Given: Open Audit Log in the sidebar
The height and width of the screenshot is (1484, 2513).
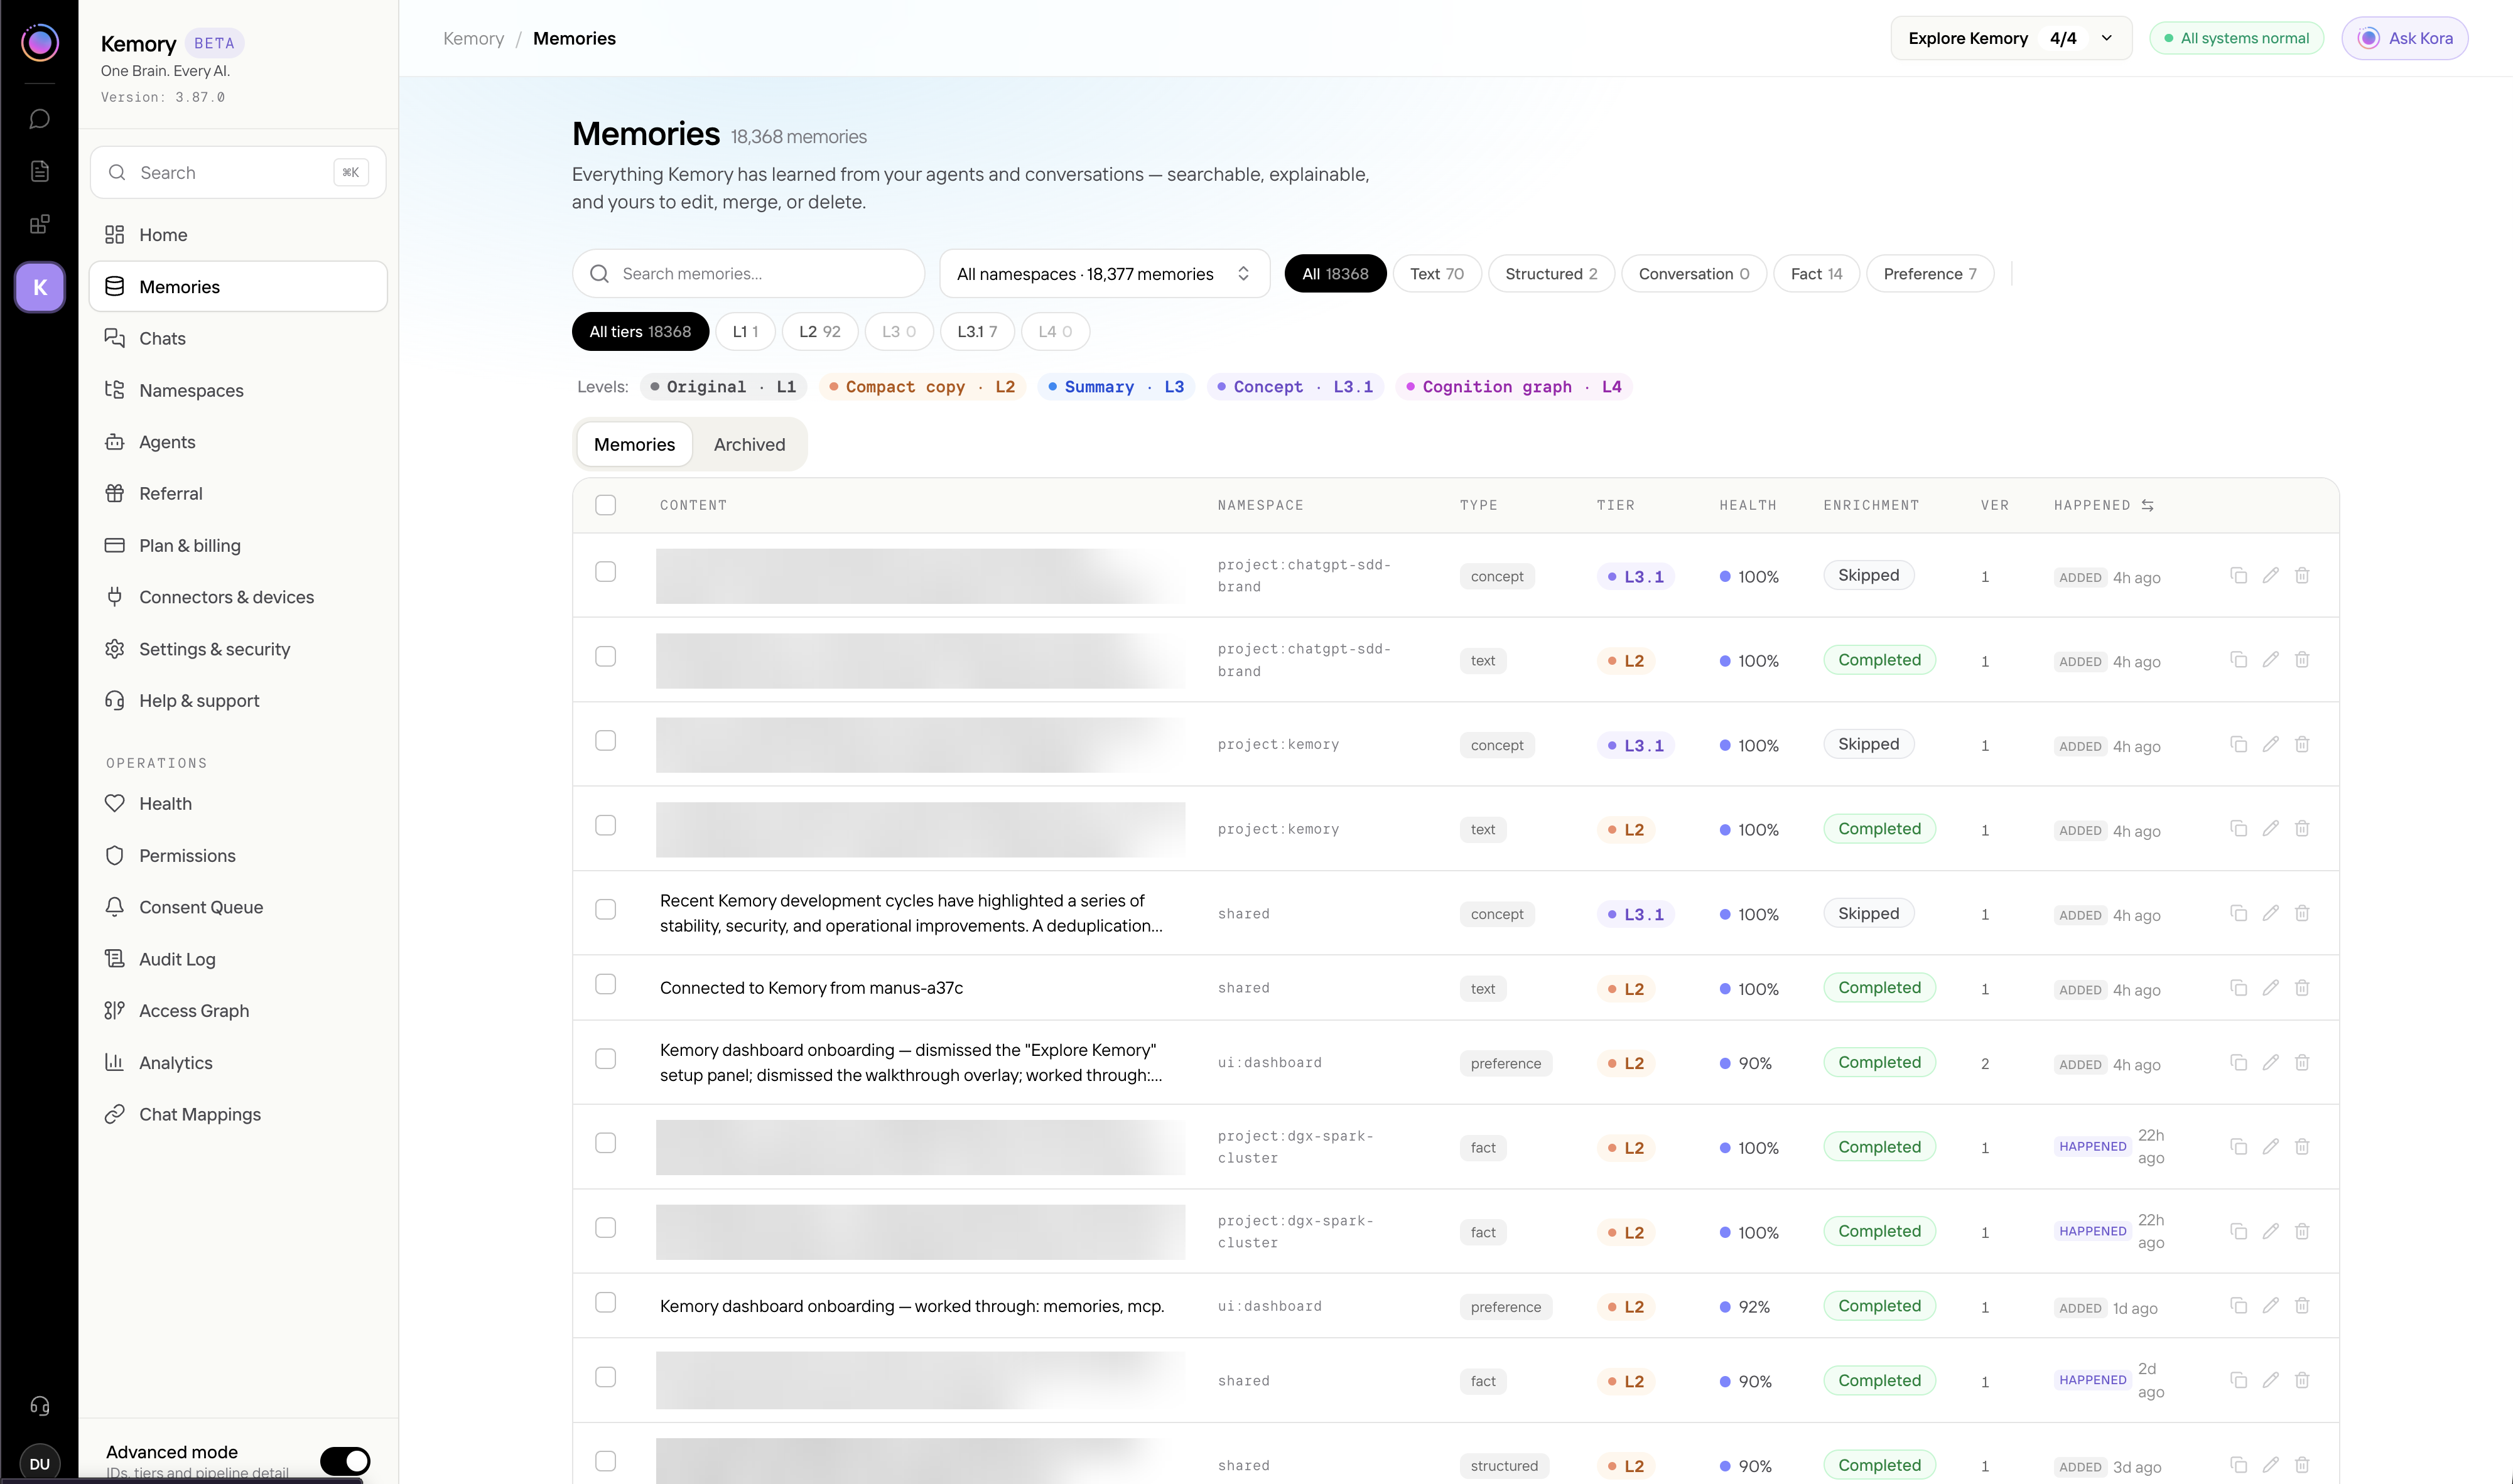Looking at the screenshot, I should (x=238, y=959).
